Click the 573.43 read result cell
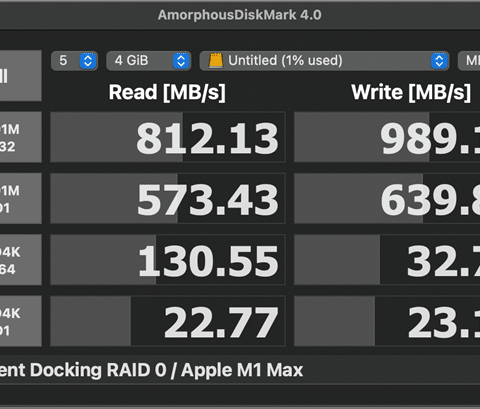 pyautogui.click(x=168, y=198)
